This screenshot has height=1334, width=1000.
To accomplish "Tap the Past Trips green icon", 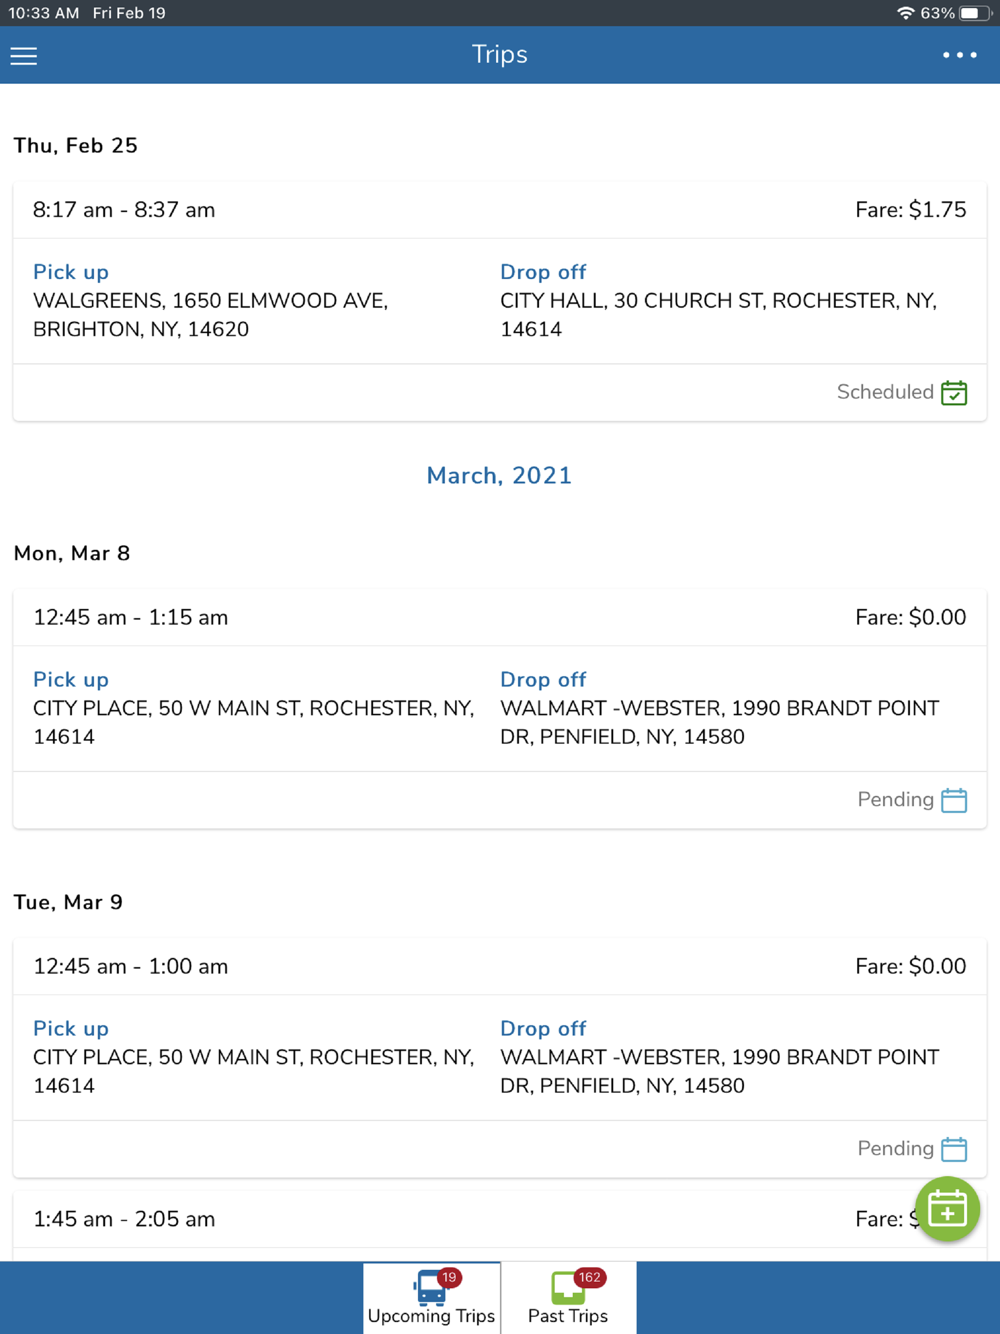I will click(x=568, y=1287).
